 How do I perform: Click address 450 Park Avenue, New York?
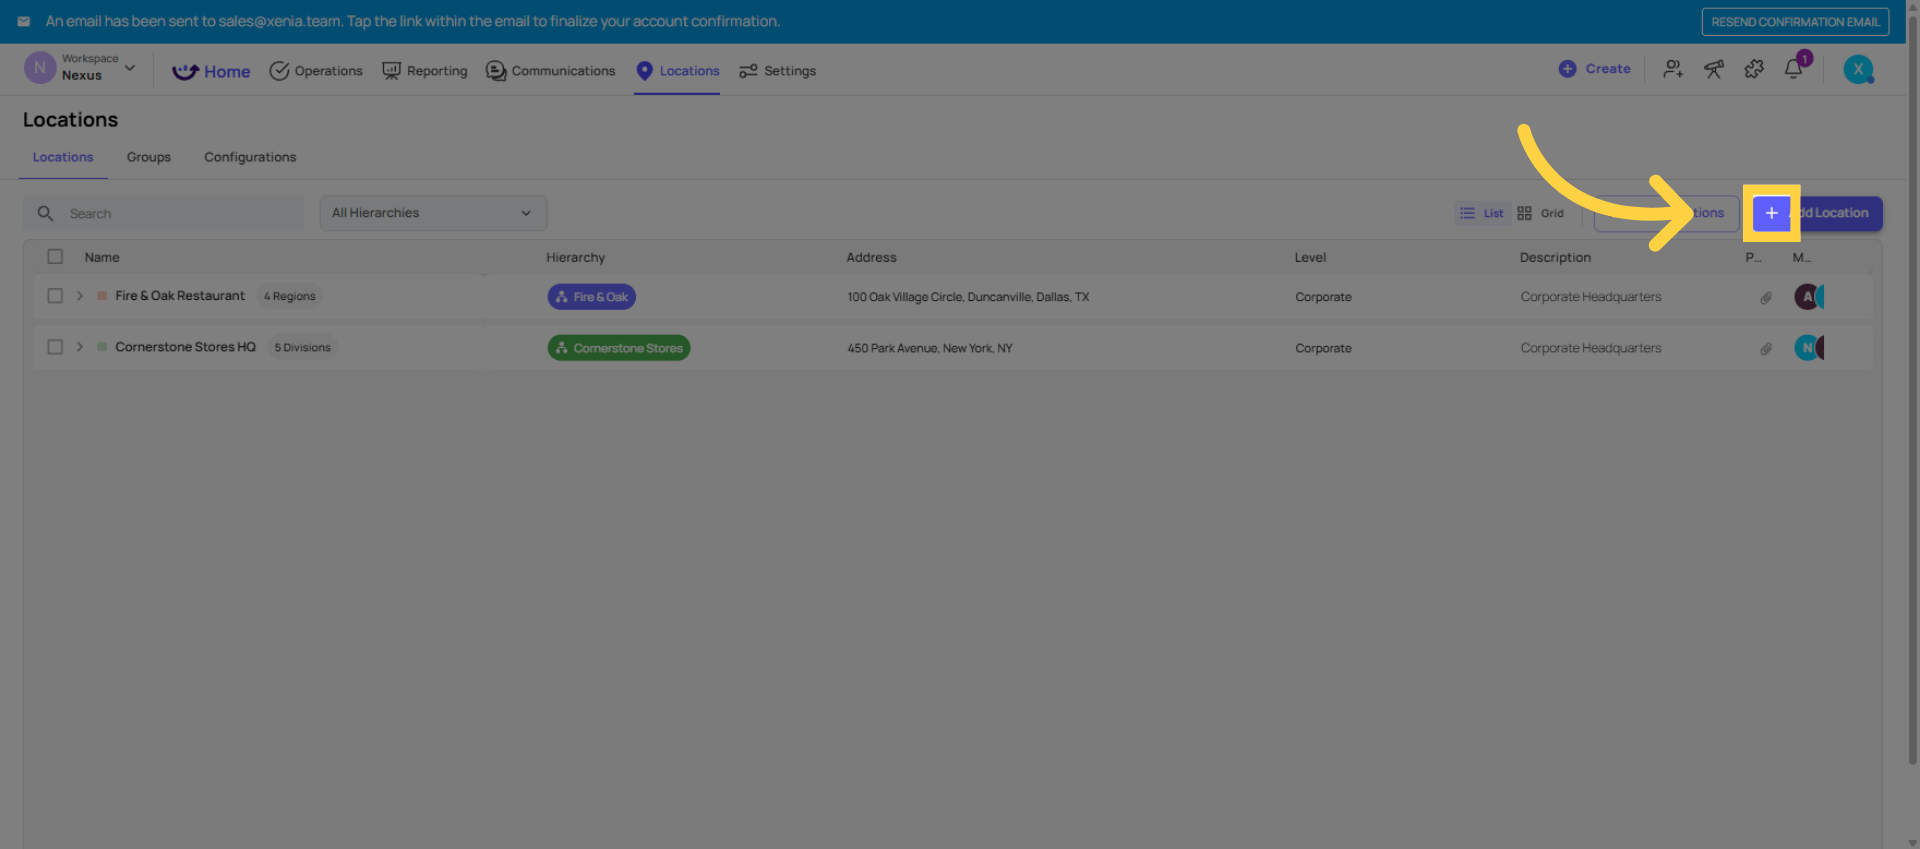pos(930,348)
